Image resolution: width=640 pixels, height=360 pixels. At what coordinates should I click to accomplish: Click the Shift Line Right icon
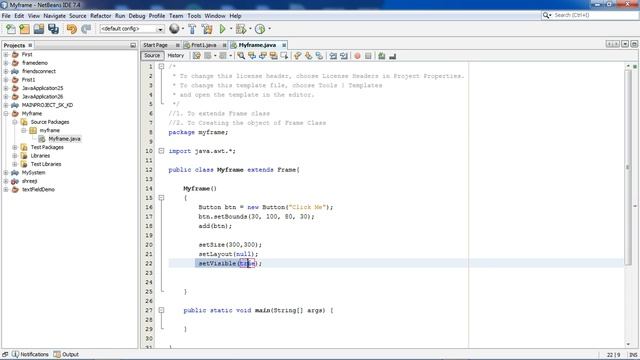[x=344, y=56]
